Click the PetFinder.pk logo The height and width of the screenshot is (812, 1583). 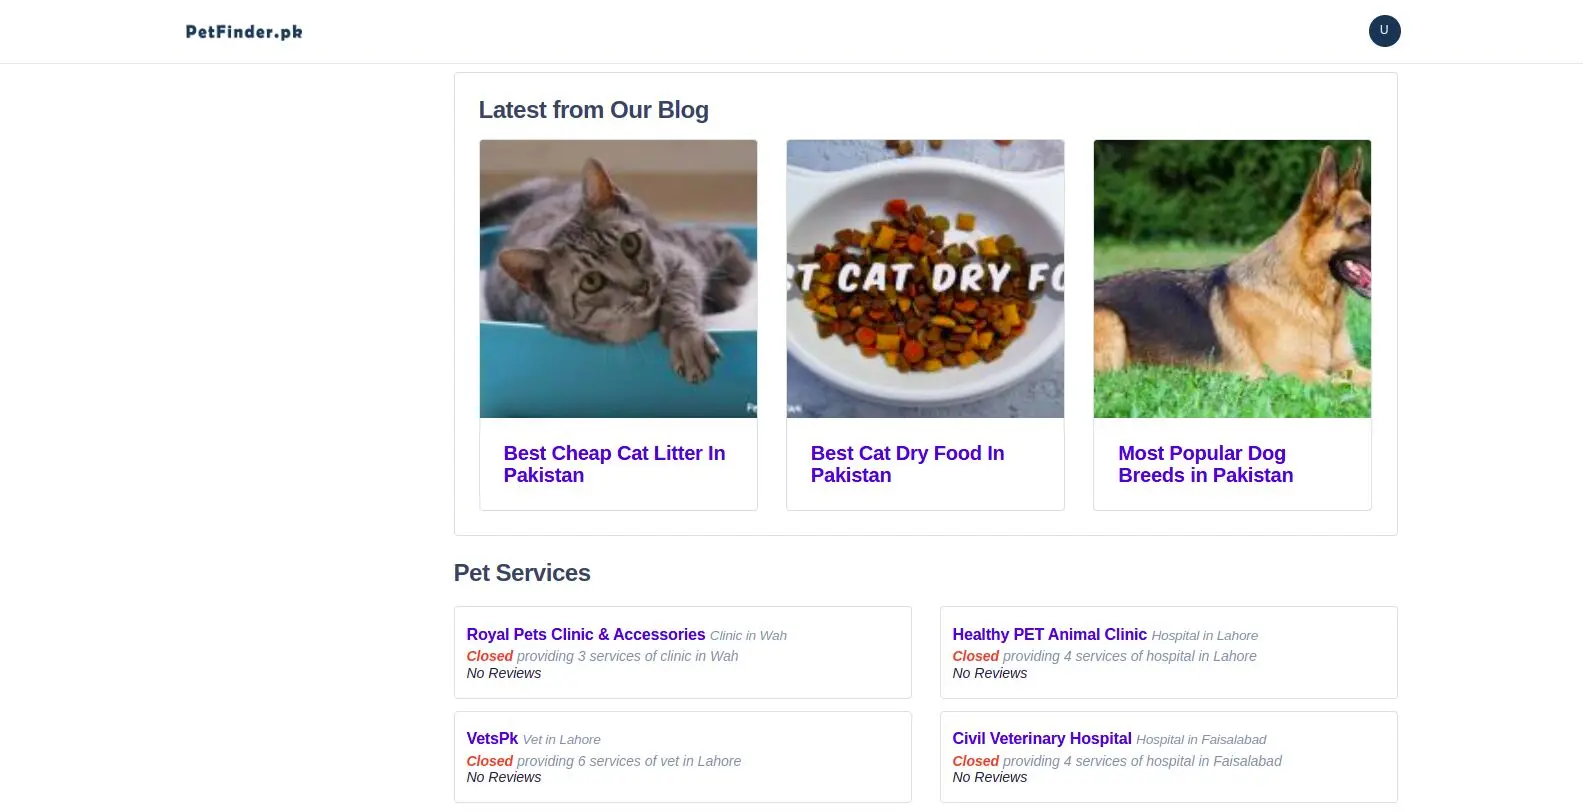(244, 32)
